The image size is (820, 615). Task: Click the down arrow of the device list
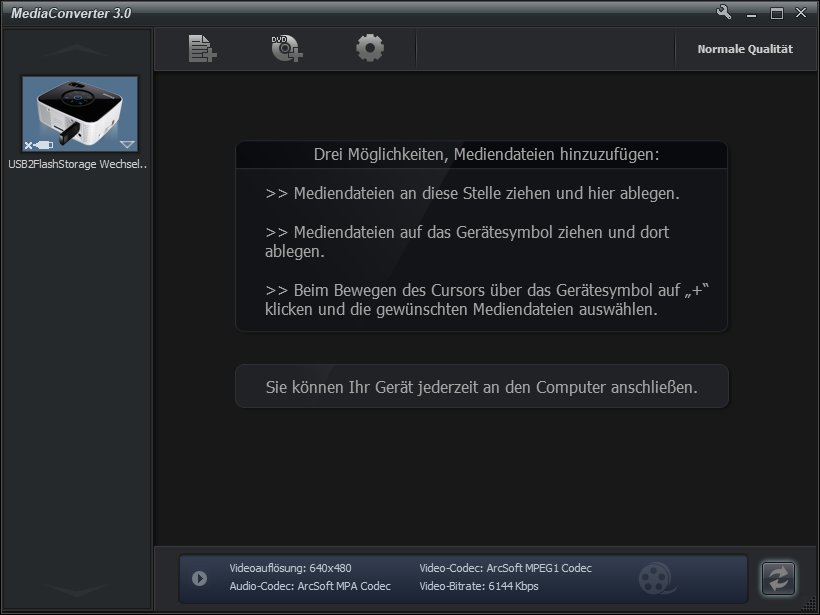point(77,590)
